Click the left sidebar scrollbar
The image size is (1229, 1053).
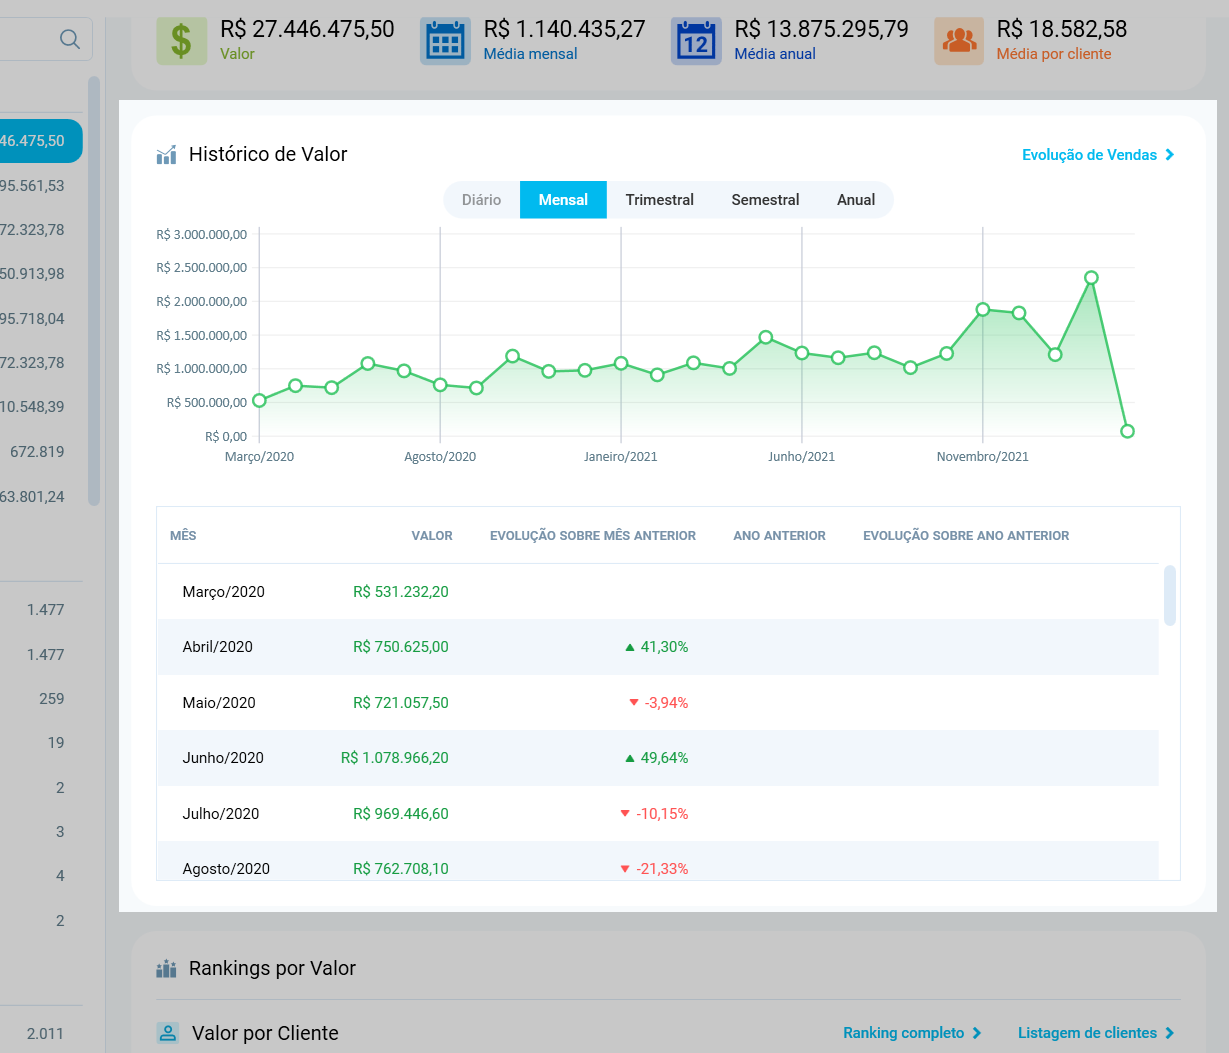point(94,290)
